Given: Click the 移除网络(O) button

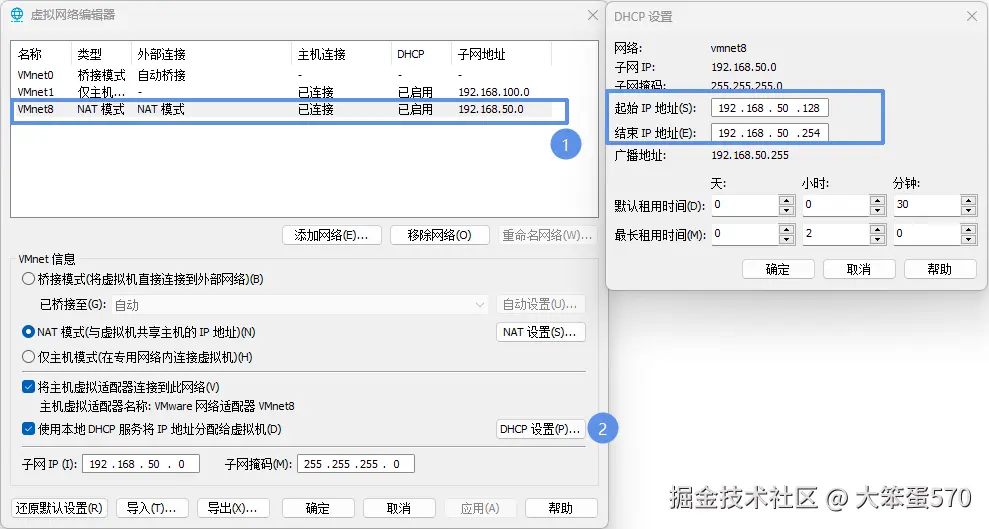Looking at the screenshot, I should pos(440,235).
